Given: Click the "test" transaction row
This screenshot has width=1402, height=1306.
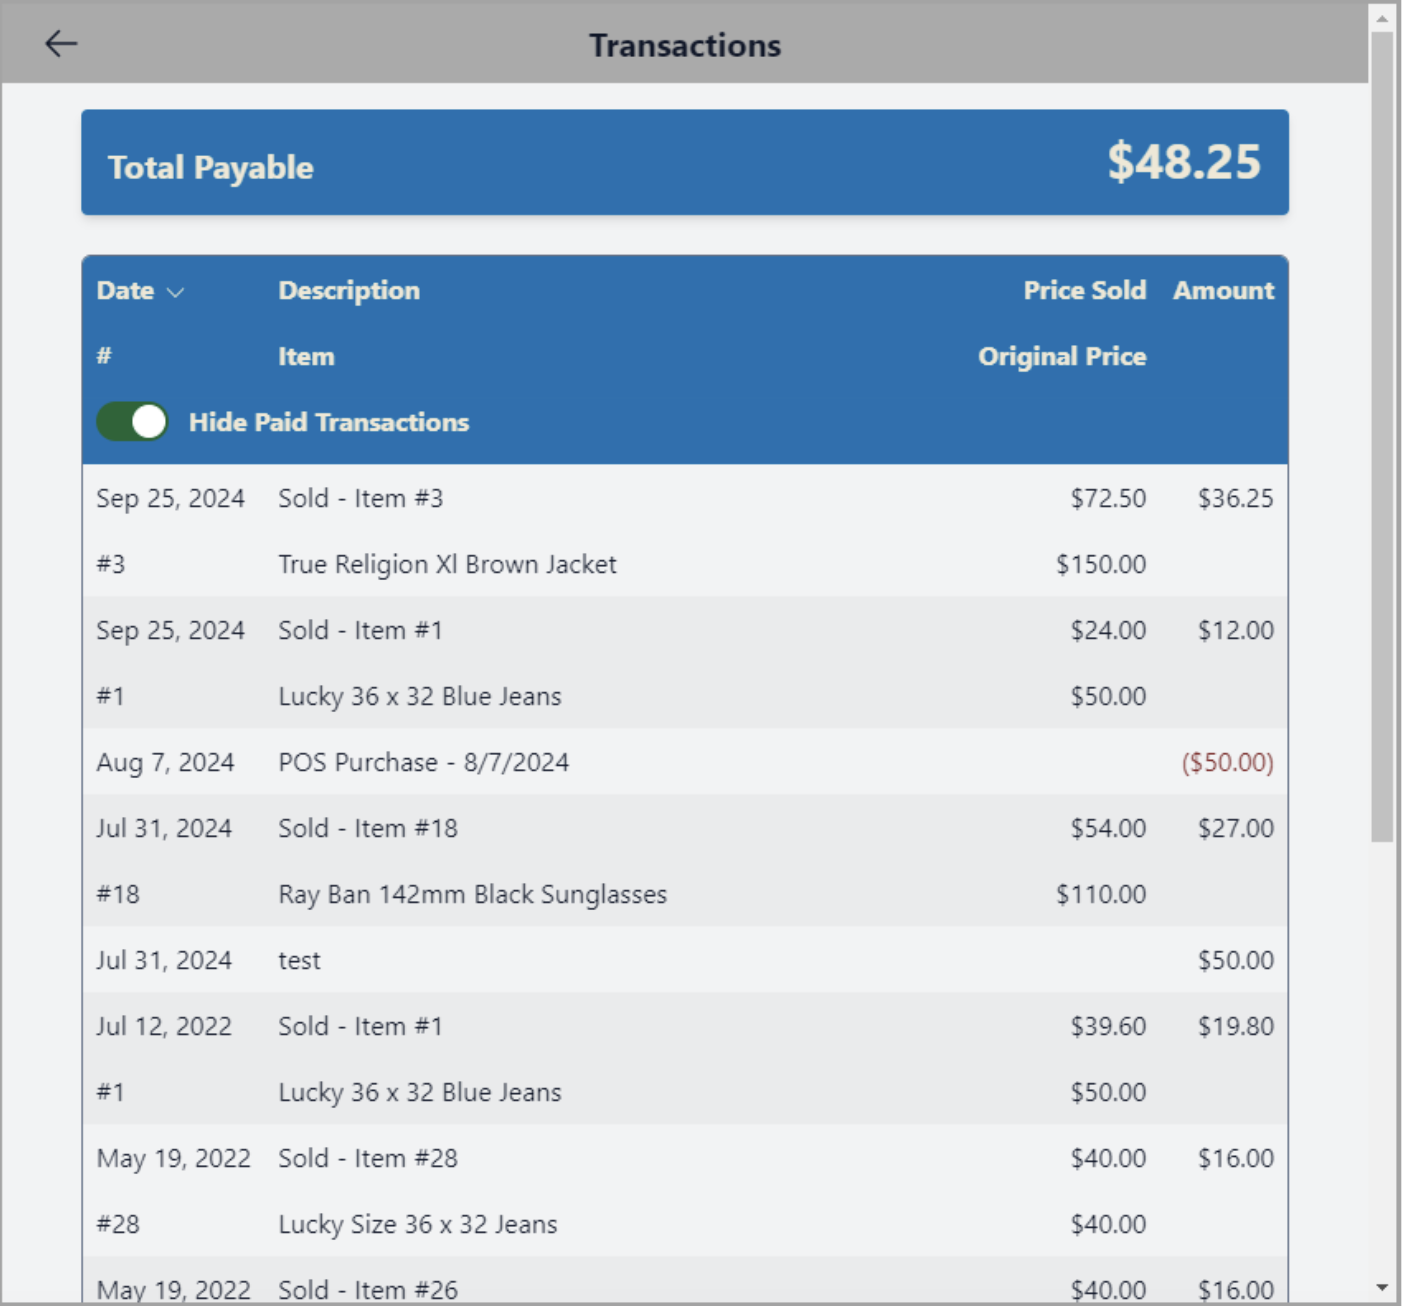Looking at the screenshot, I should pos(299,960).
